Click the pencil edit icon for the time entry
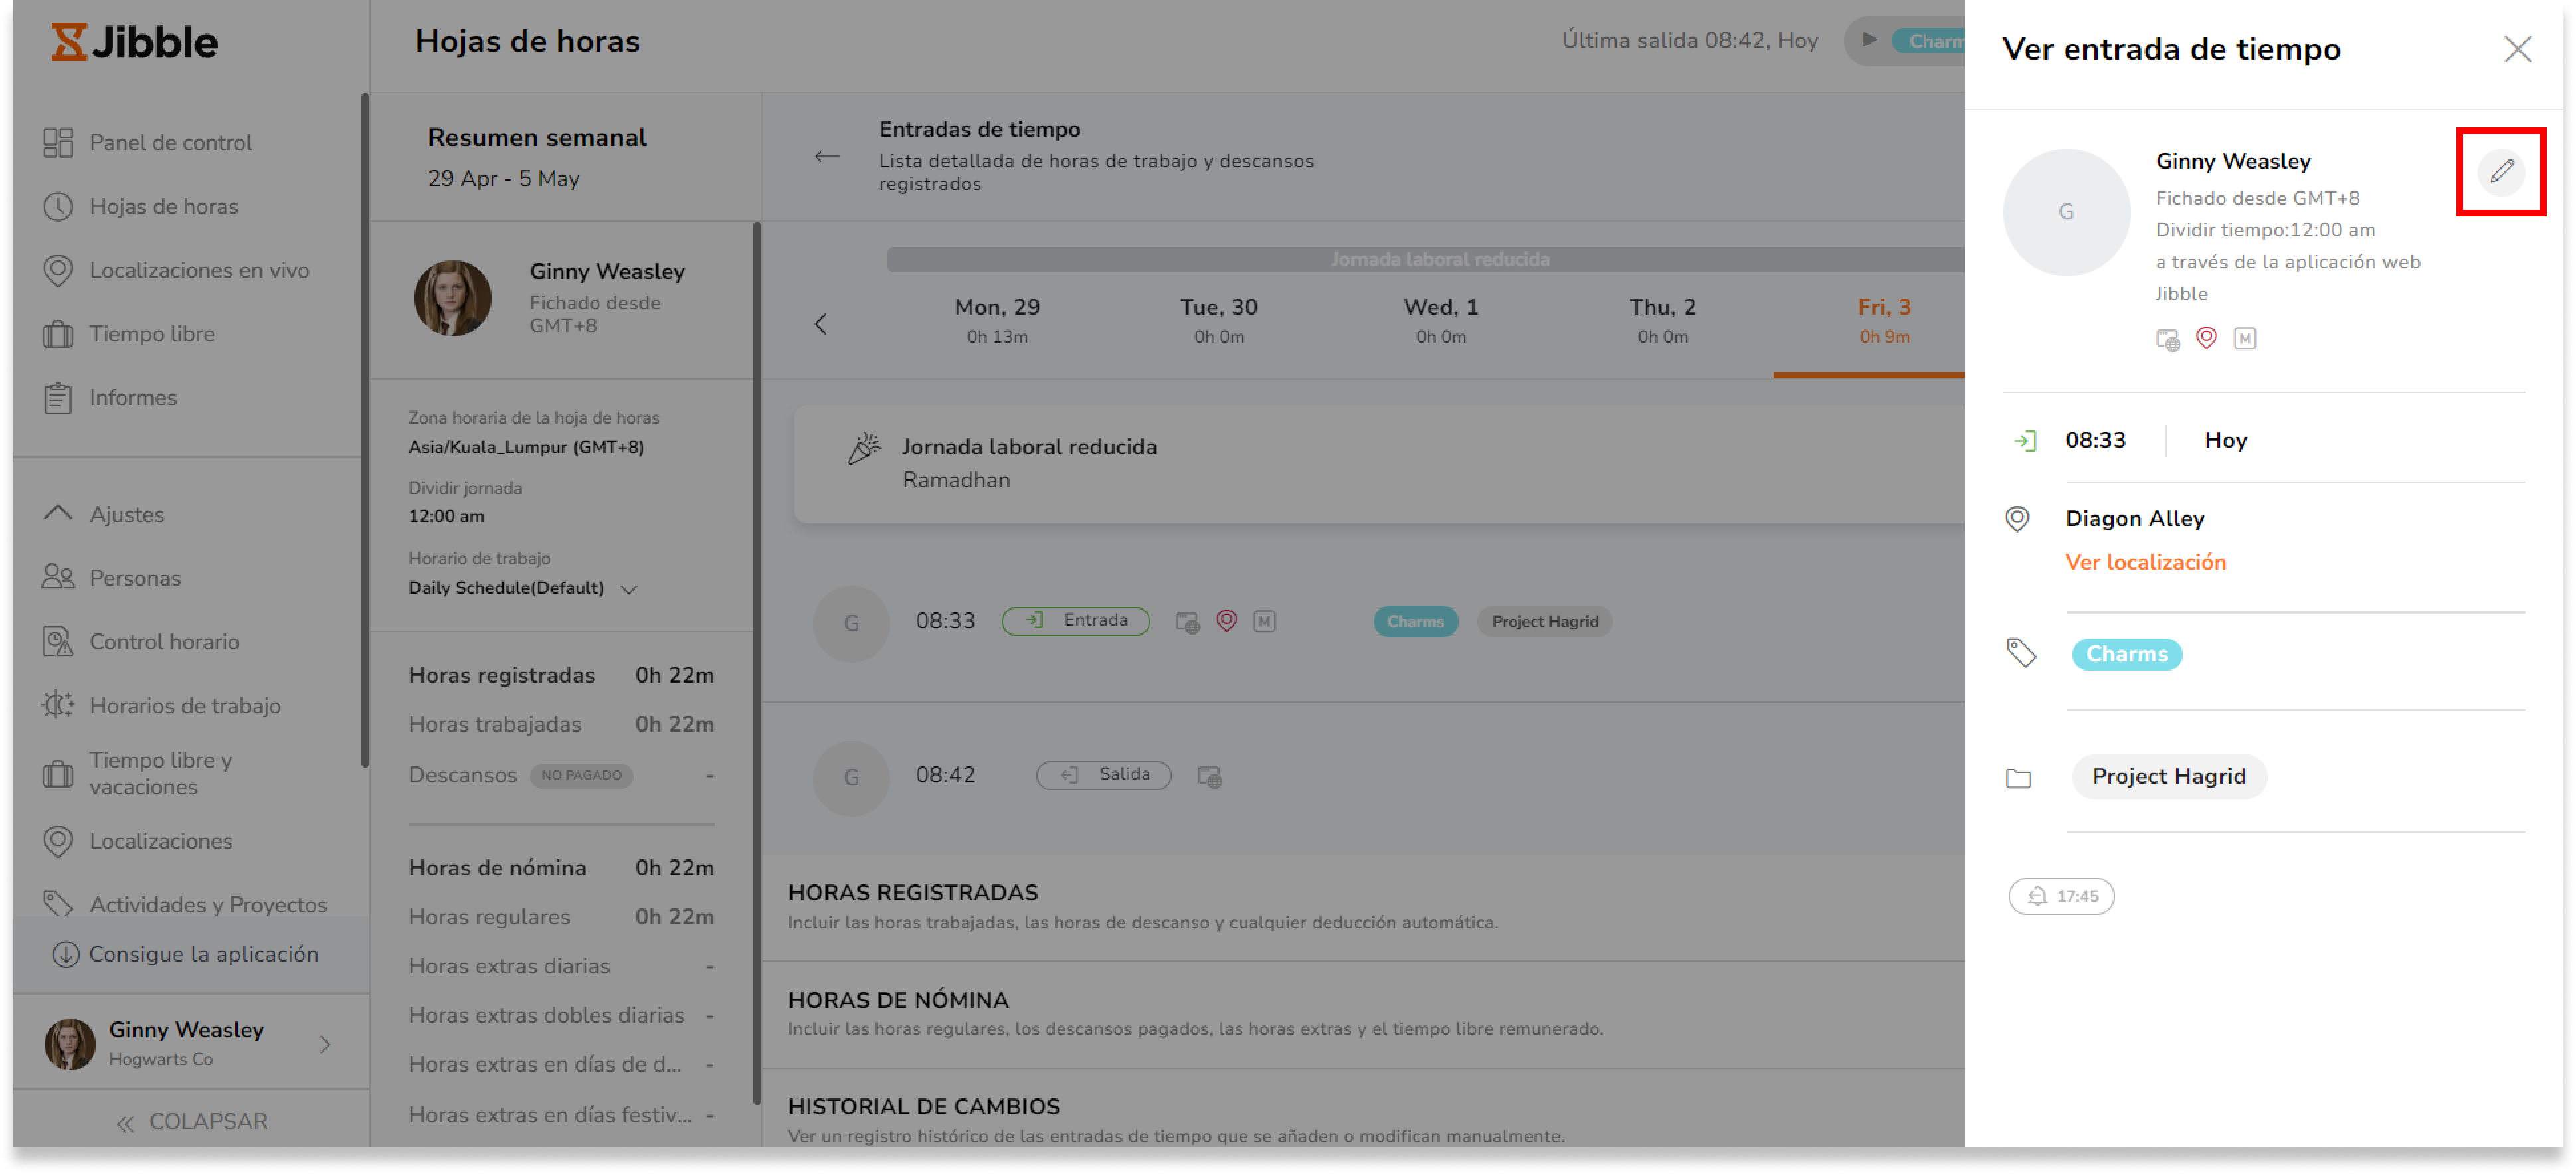Image resolution: width=2576 pixels, height=1174 pixels. [2500, 171]
